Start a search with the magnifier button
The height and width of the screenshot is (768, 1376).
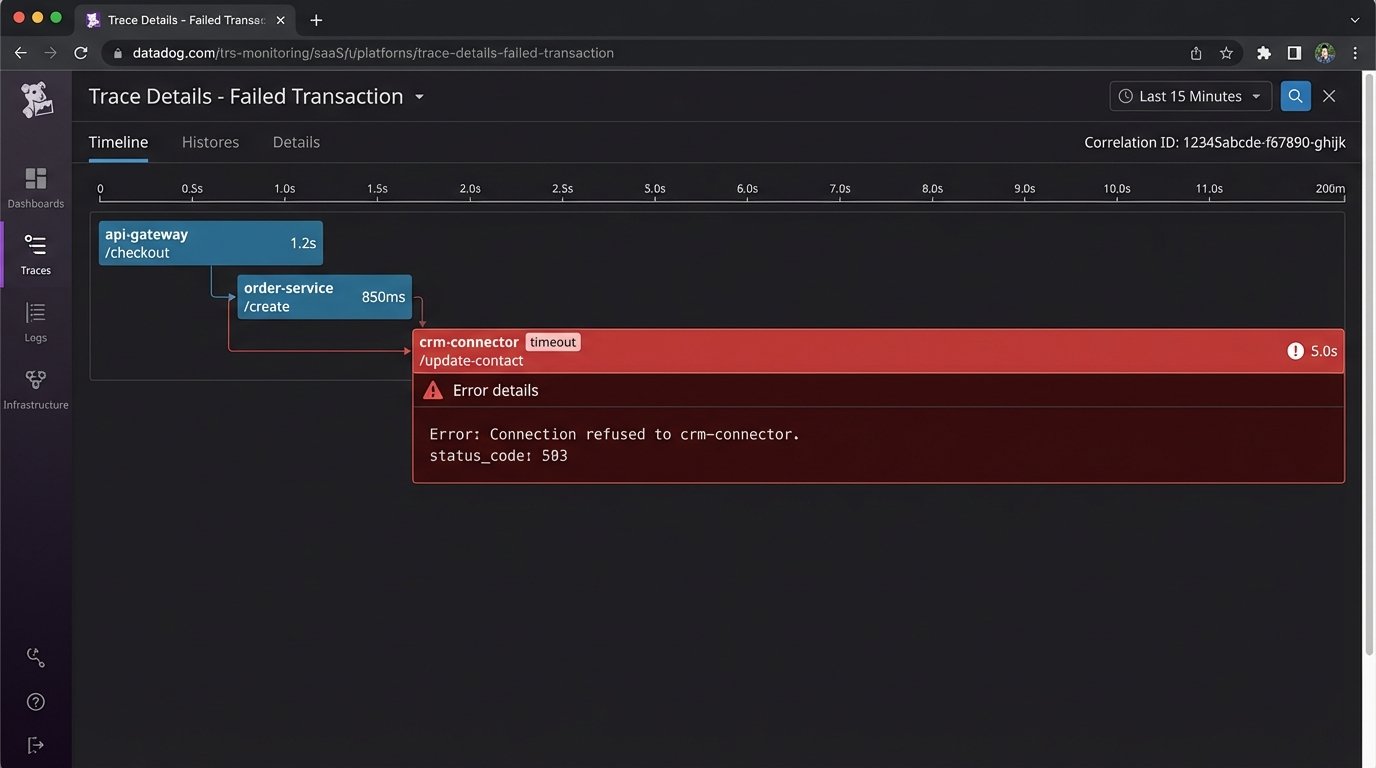[1295, 95]
